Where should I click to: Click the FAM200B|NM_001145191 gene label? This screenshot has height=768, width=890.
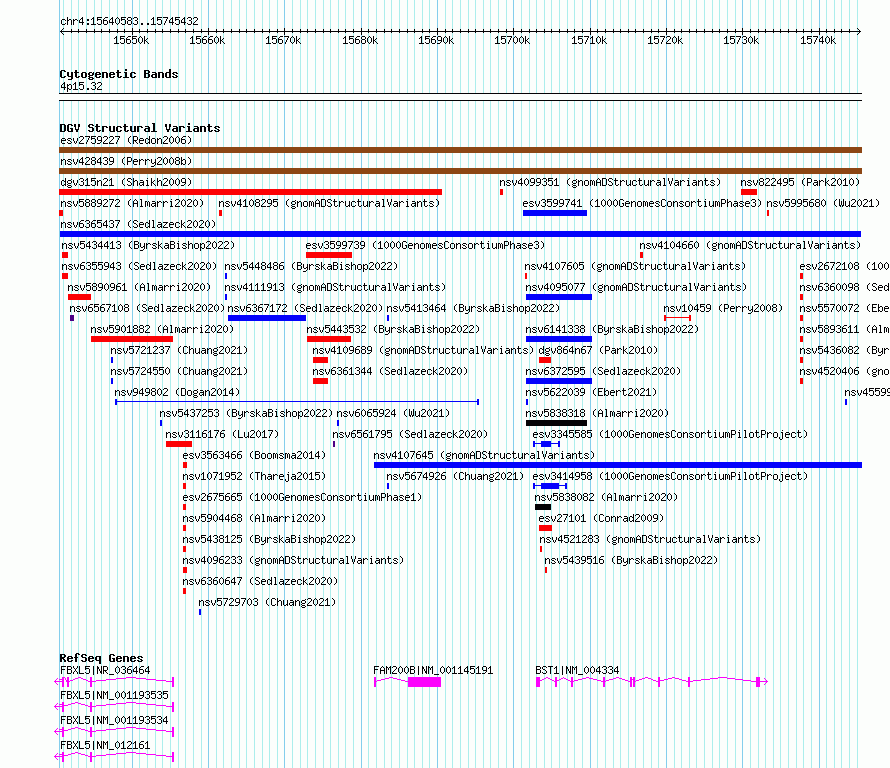click(433, 670)
